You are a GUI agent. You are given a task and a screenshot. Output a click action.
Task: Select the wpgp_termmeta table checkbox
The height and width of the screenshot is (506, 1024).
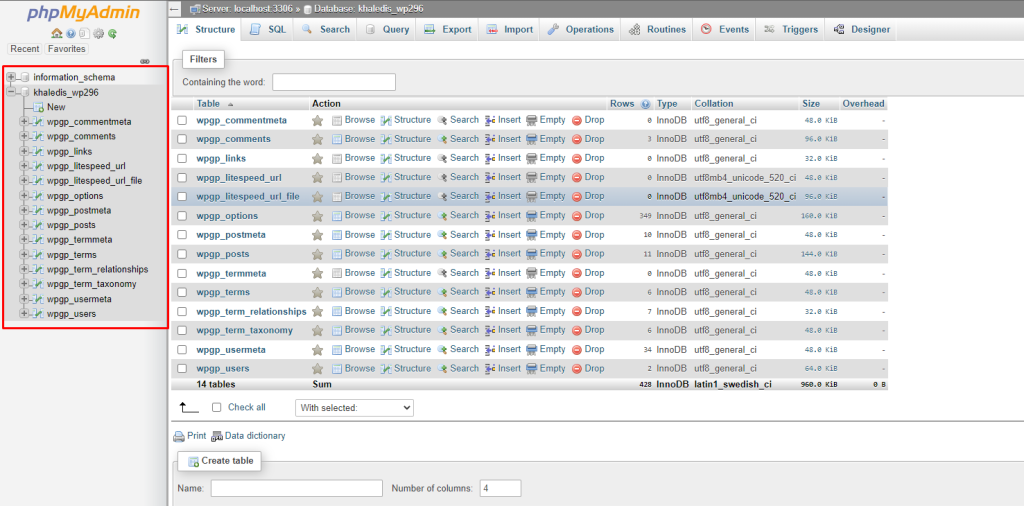[182, 274]
